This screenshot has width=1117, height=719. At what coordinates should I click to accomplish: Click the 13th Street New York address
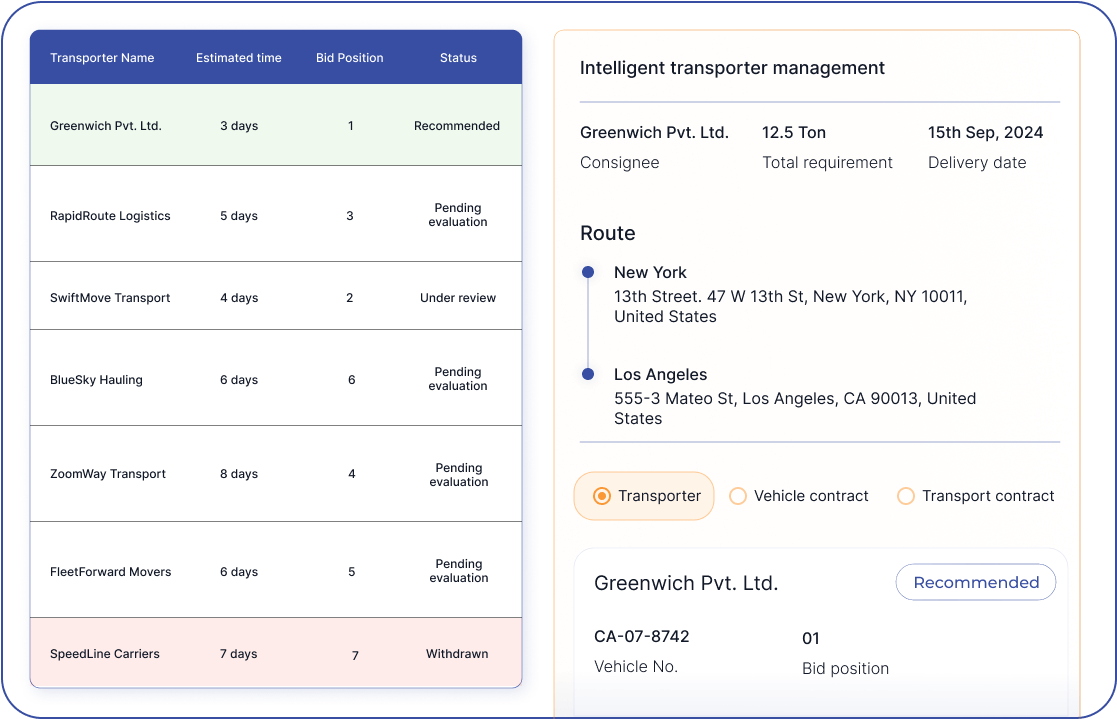(791, 306)
